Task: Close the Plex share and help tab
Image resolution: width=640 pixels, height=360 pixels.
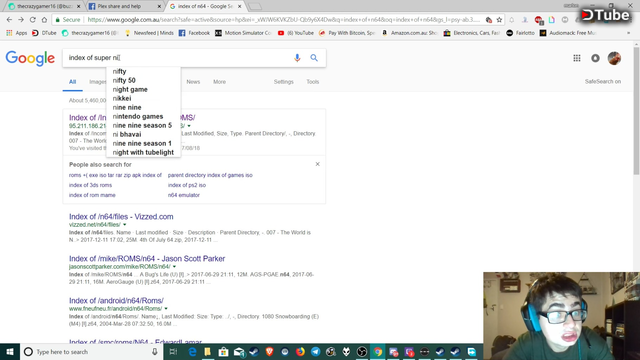Action: (159, 7)
